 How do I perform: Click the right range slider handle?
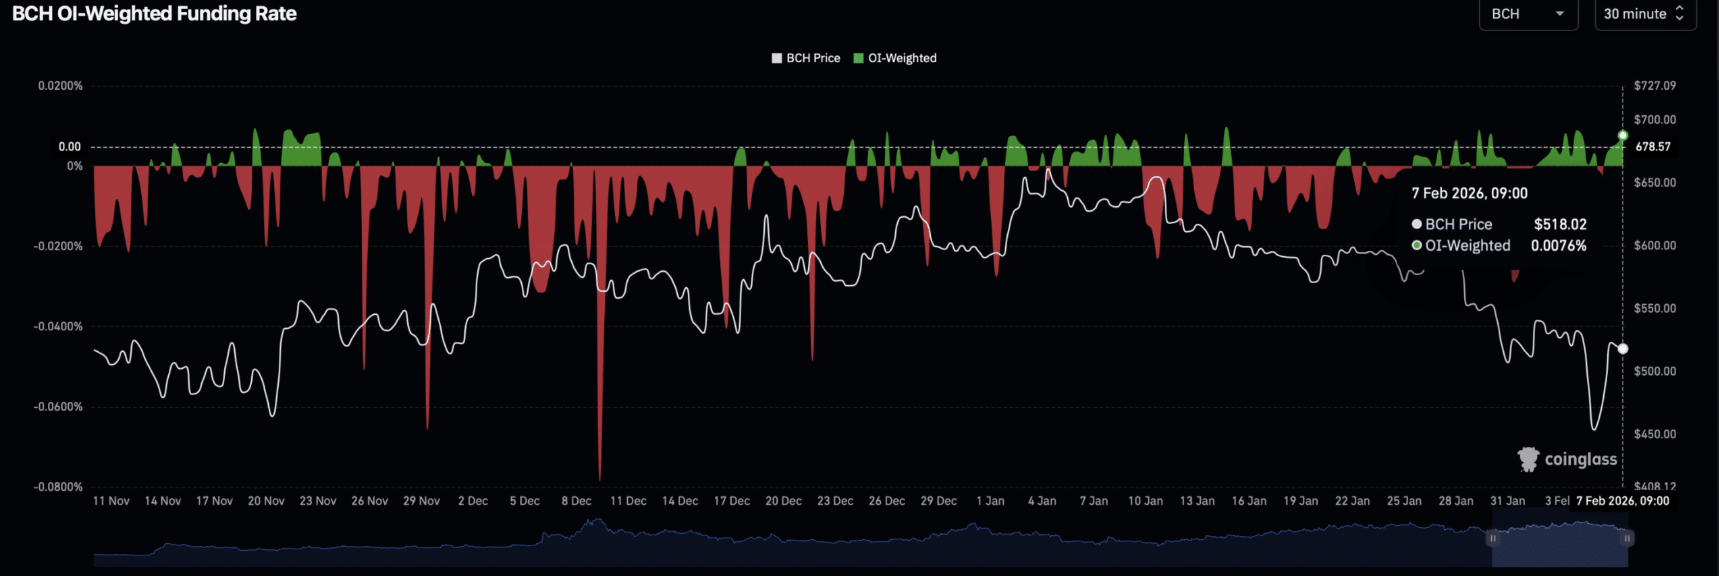pyautogui.click(x=1627, y=538)
